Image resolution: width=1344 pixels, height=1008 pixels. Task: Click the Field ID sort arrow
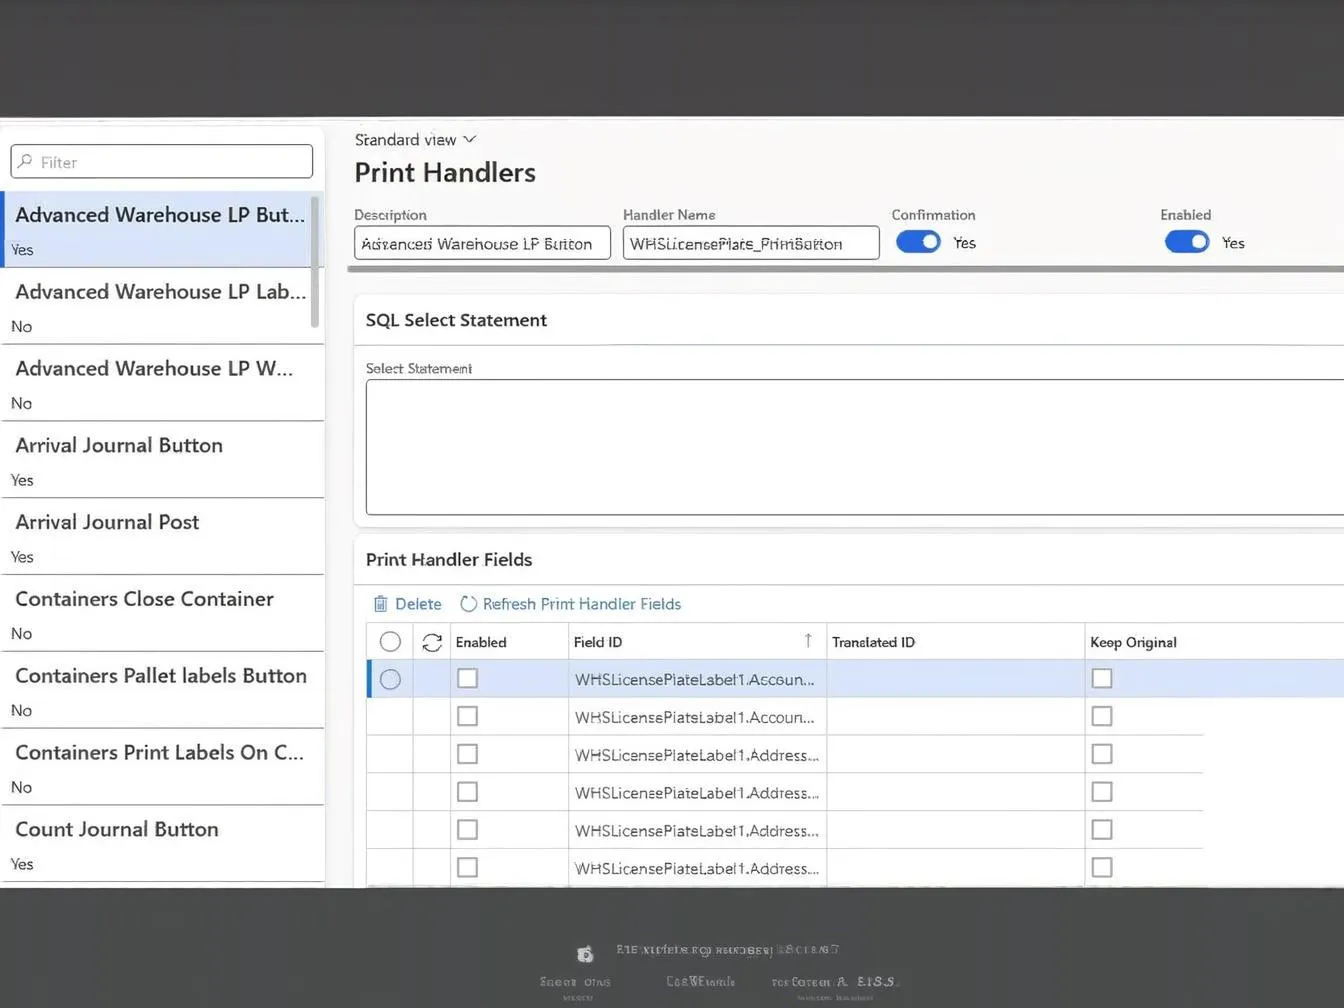coord(808,641)
